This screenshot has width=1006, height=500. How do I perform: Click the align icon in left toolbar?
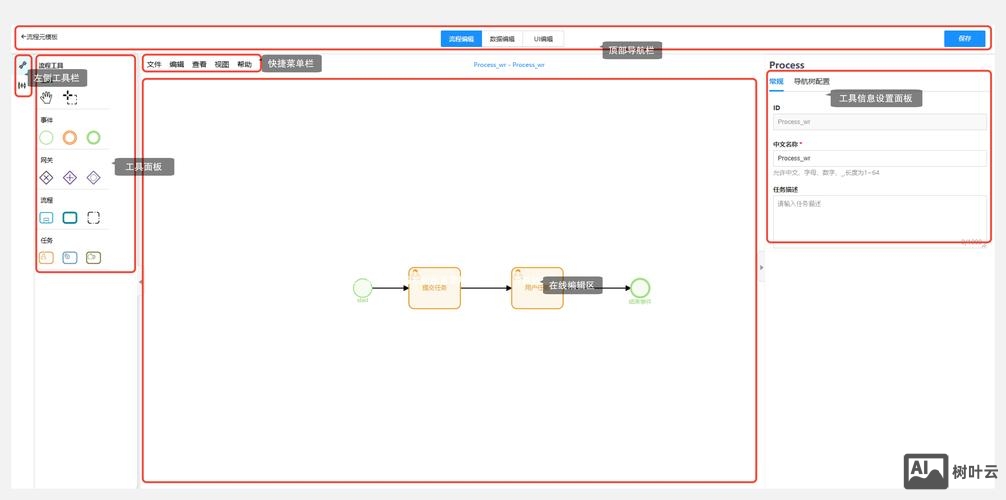(22, 85)
